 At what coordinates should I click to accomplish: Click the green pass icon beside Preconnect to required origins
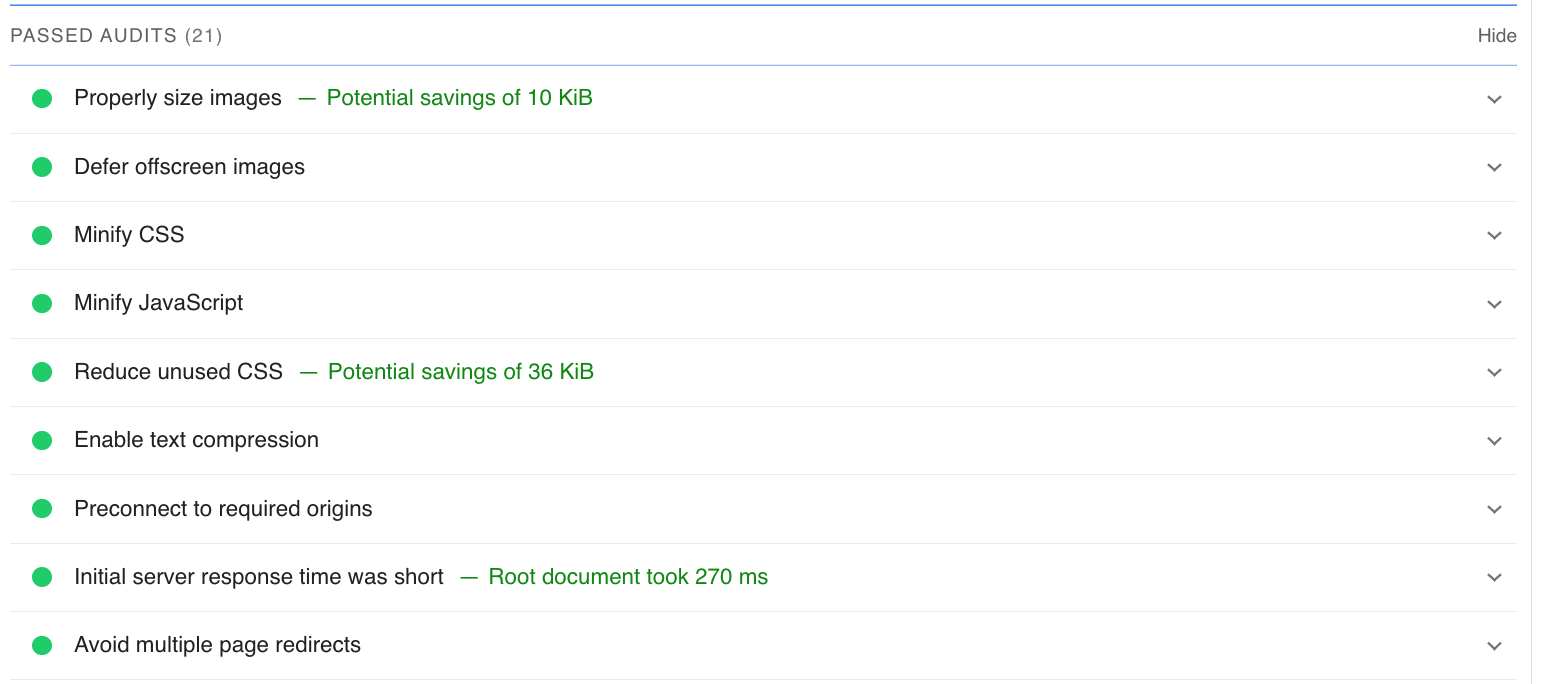42,508
